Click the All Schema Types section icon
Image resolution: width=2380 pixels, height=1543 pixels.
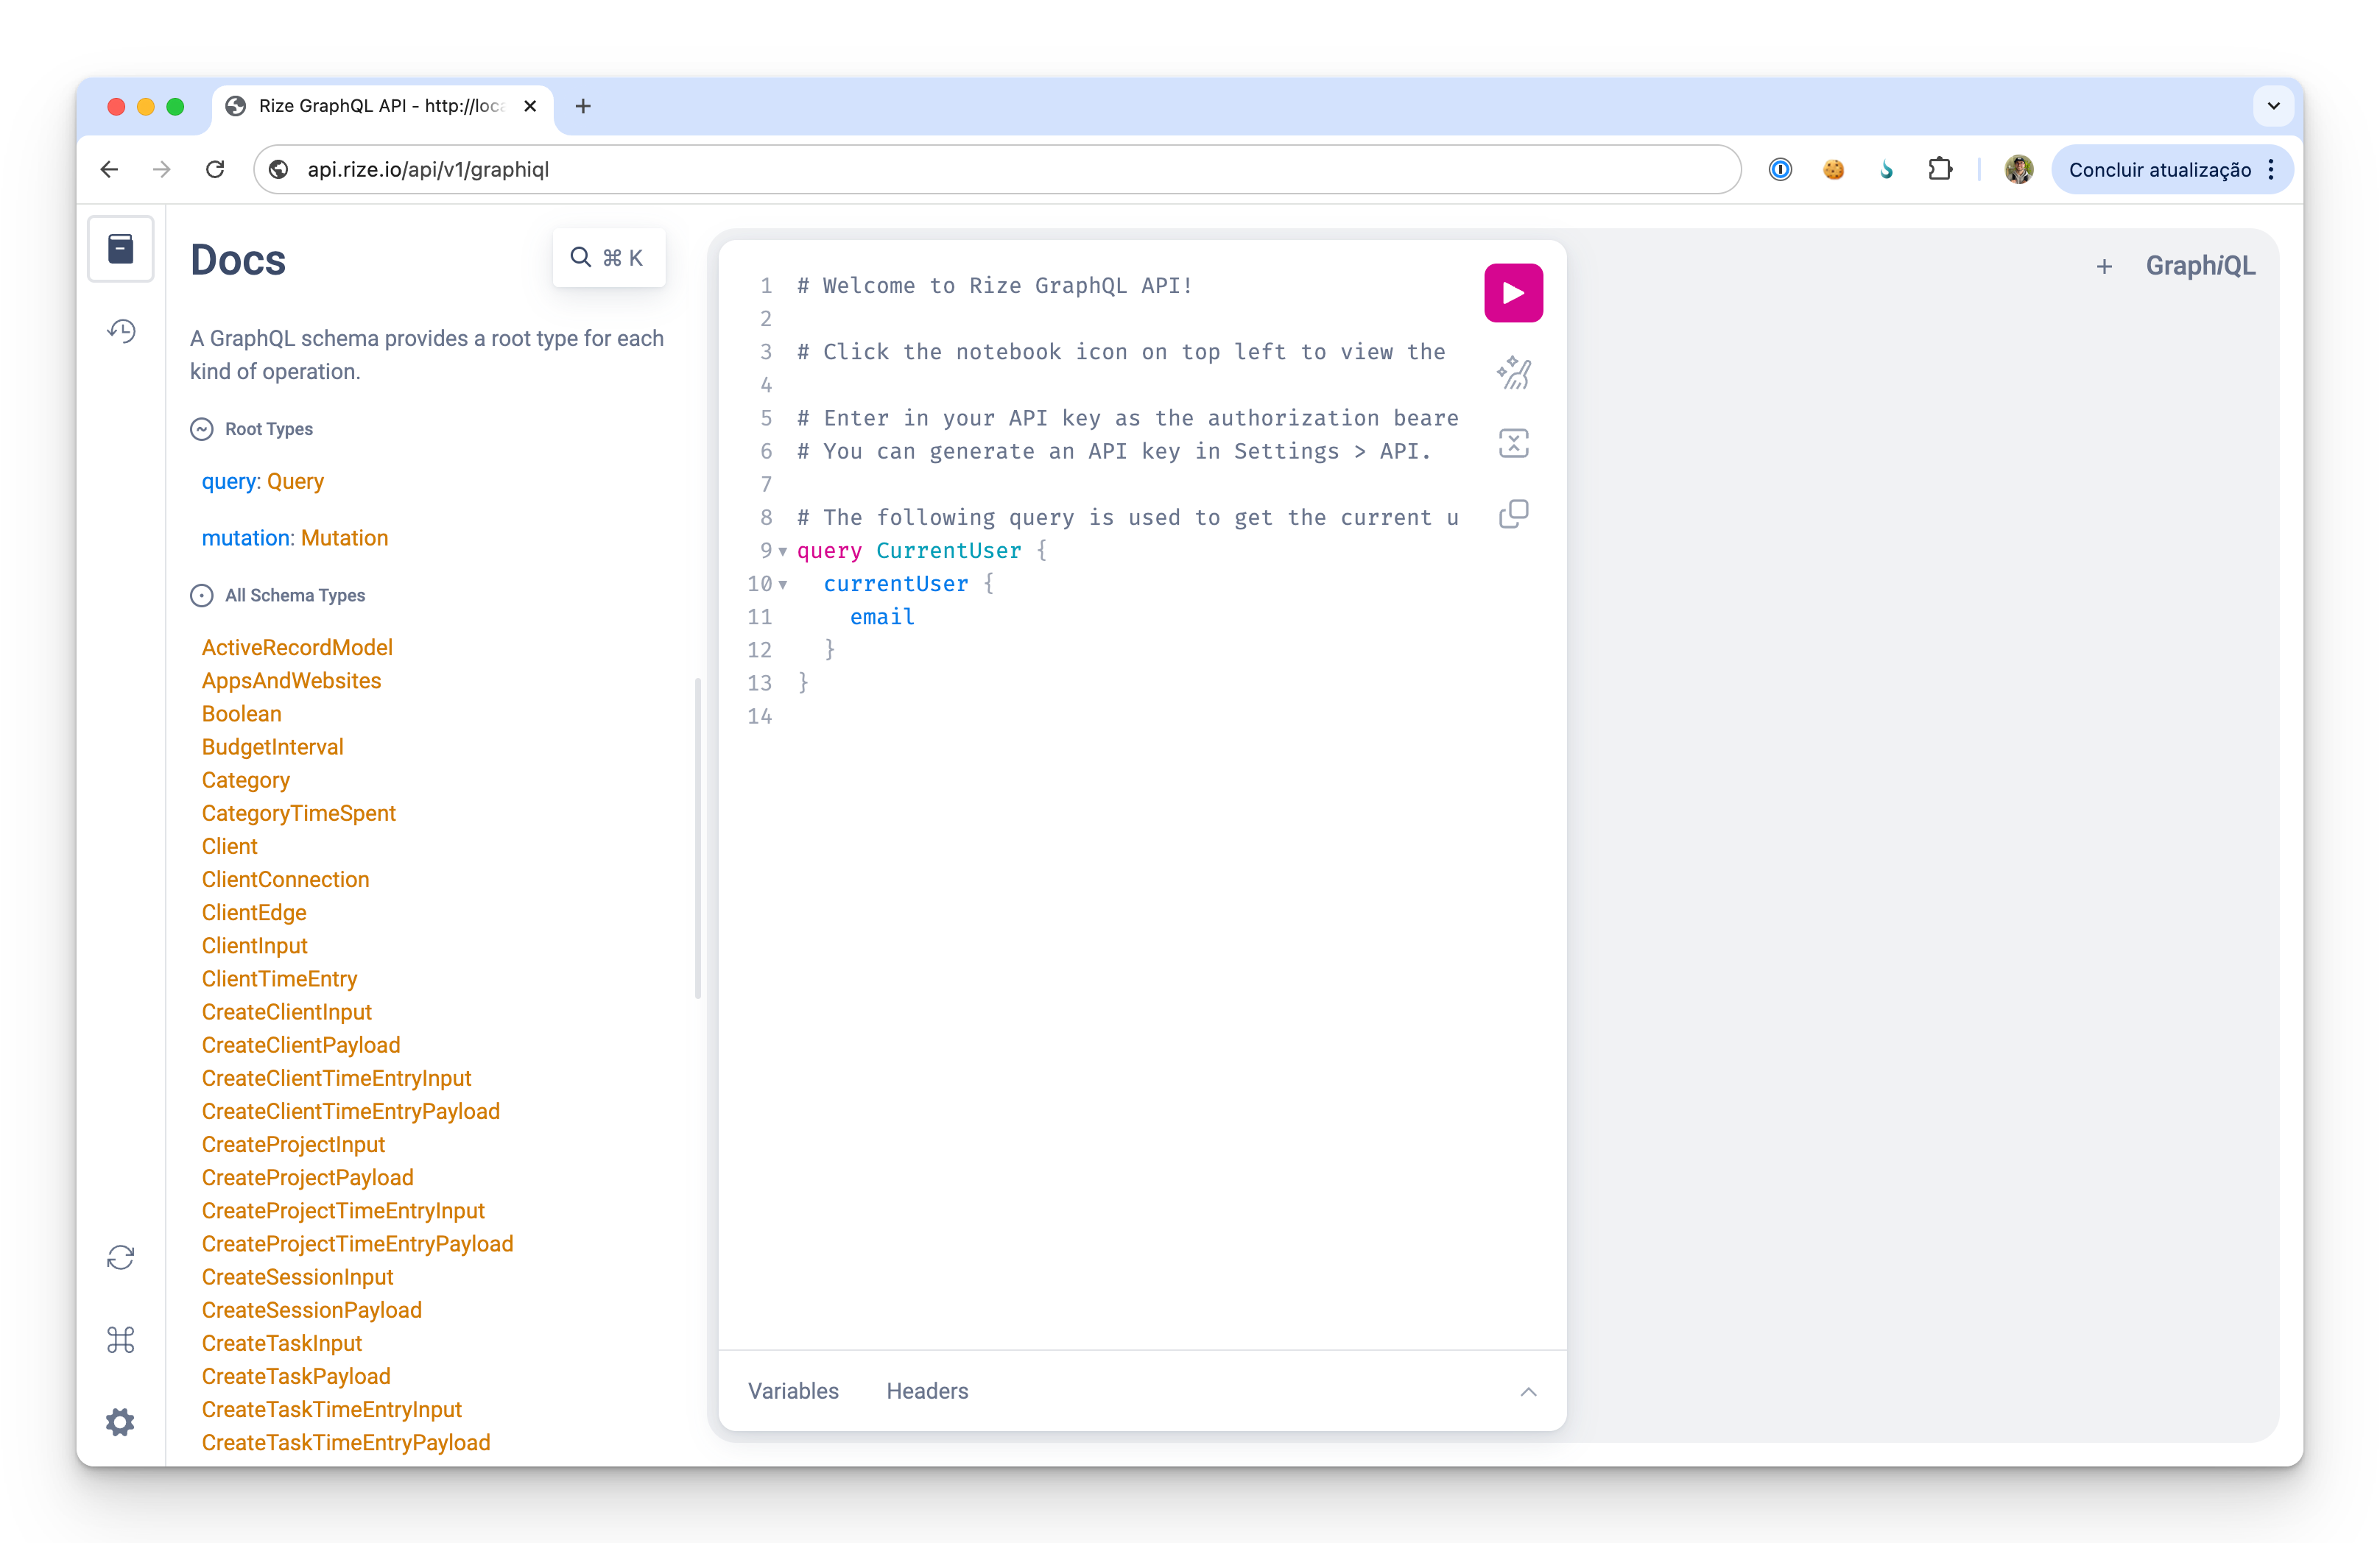(202, 596)
